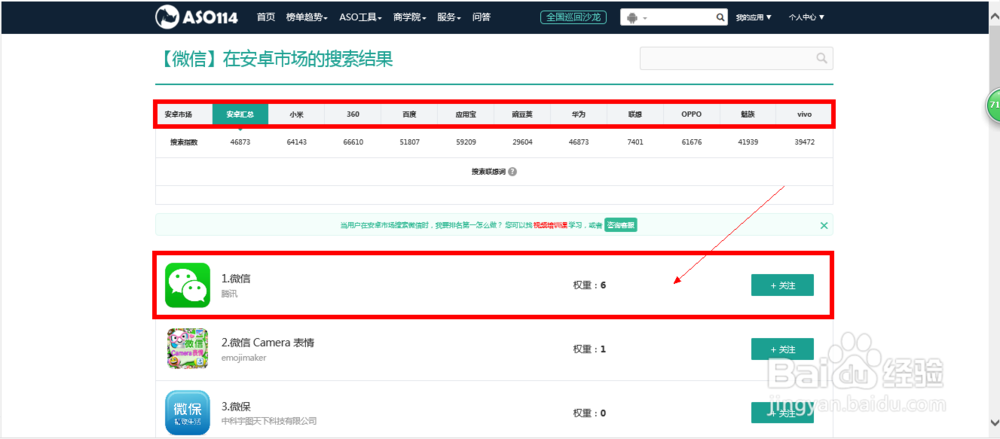Click the search index value 59209

(466, 142)
